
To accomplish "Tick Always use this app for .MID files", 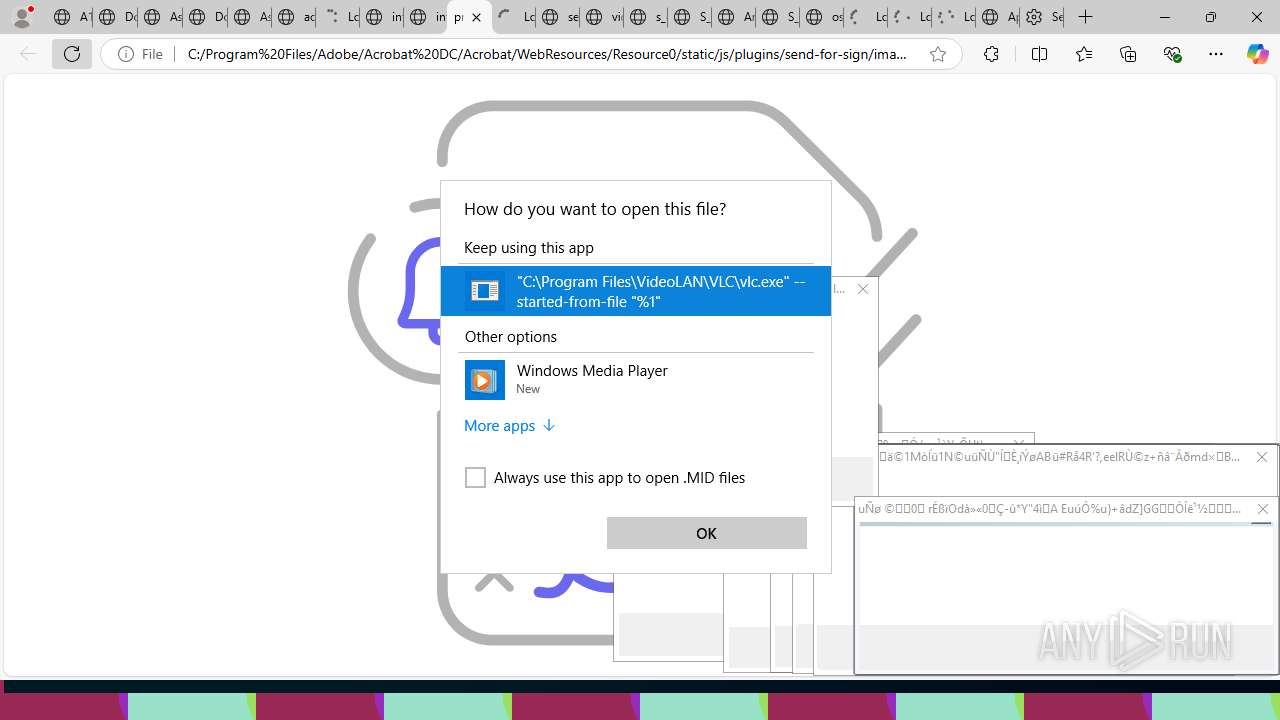I will click(x=475, y=478).
